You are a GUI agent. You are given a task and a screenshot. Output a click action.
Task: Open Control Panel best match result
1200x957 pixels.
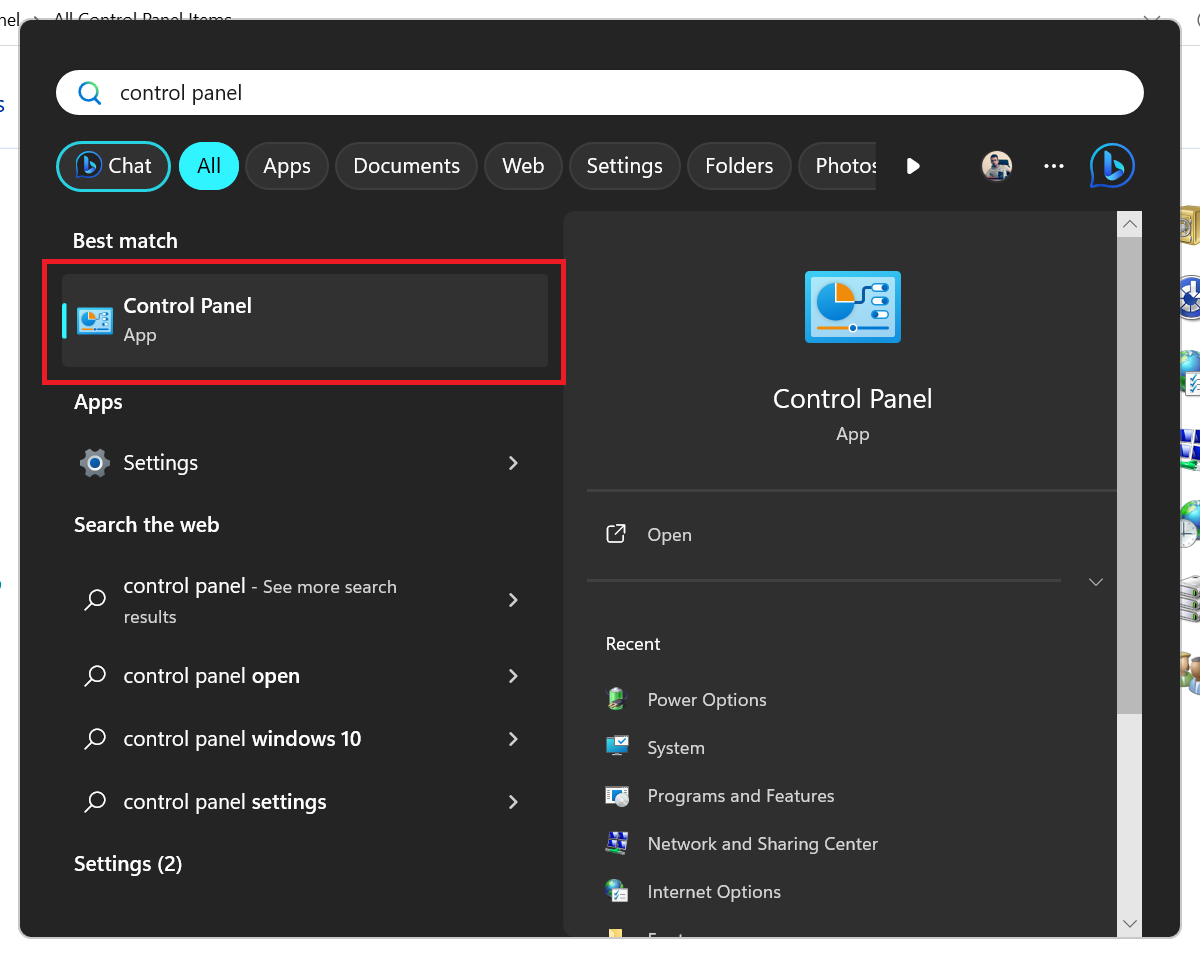click(x=305, y=320)
